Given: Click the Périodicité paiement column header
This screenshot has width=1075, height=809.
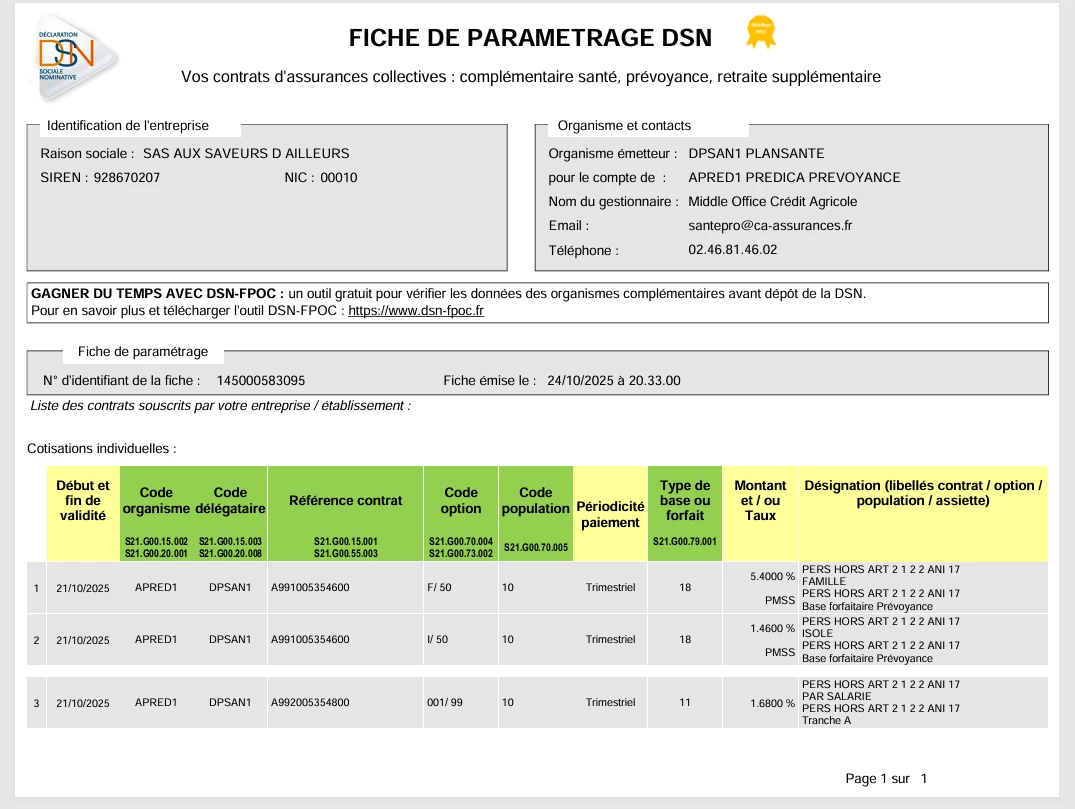Looking at the screenshot, I should coord(610,514).
